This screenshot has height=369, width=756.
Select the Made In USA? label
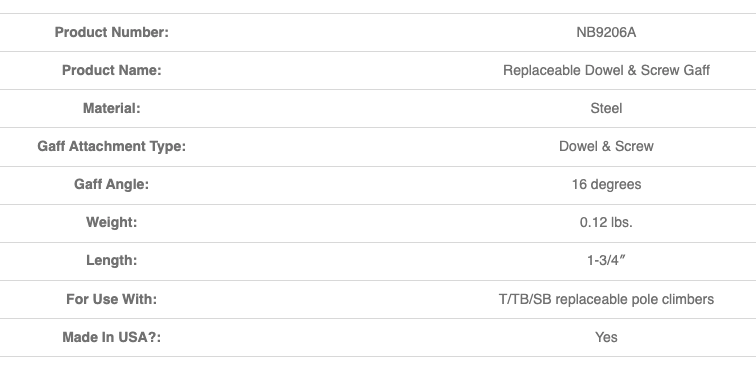[x=111, y=337]
